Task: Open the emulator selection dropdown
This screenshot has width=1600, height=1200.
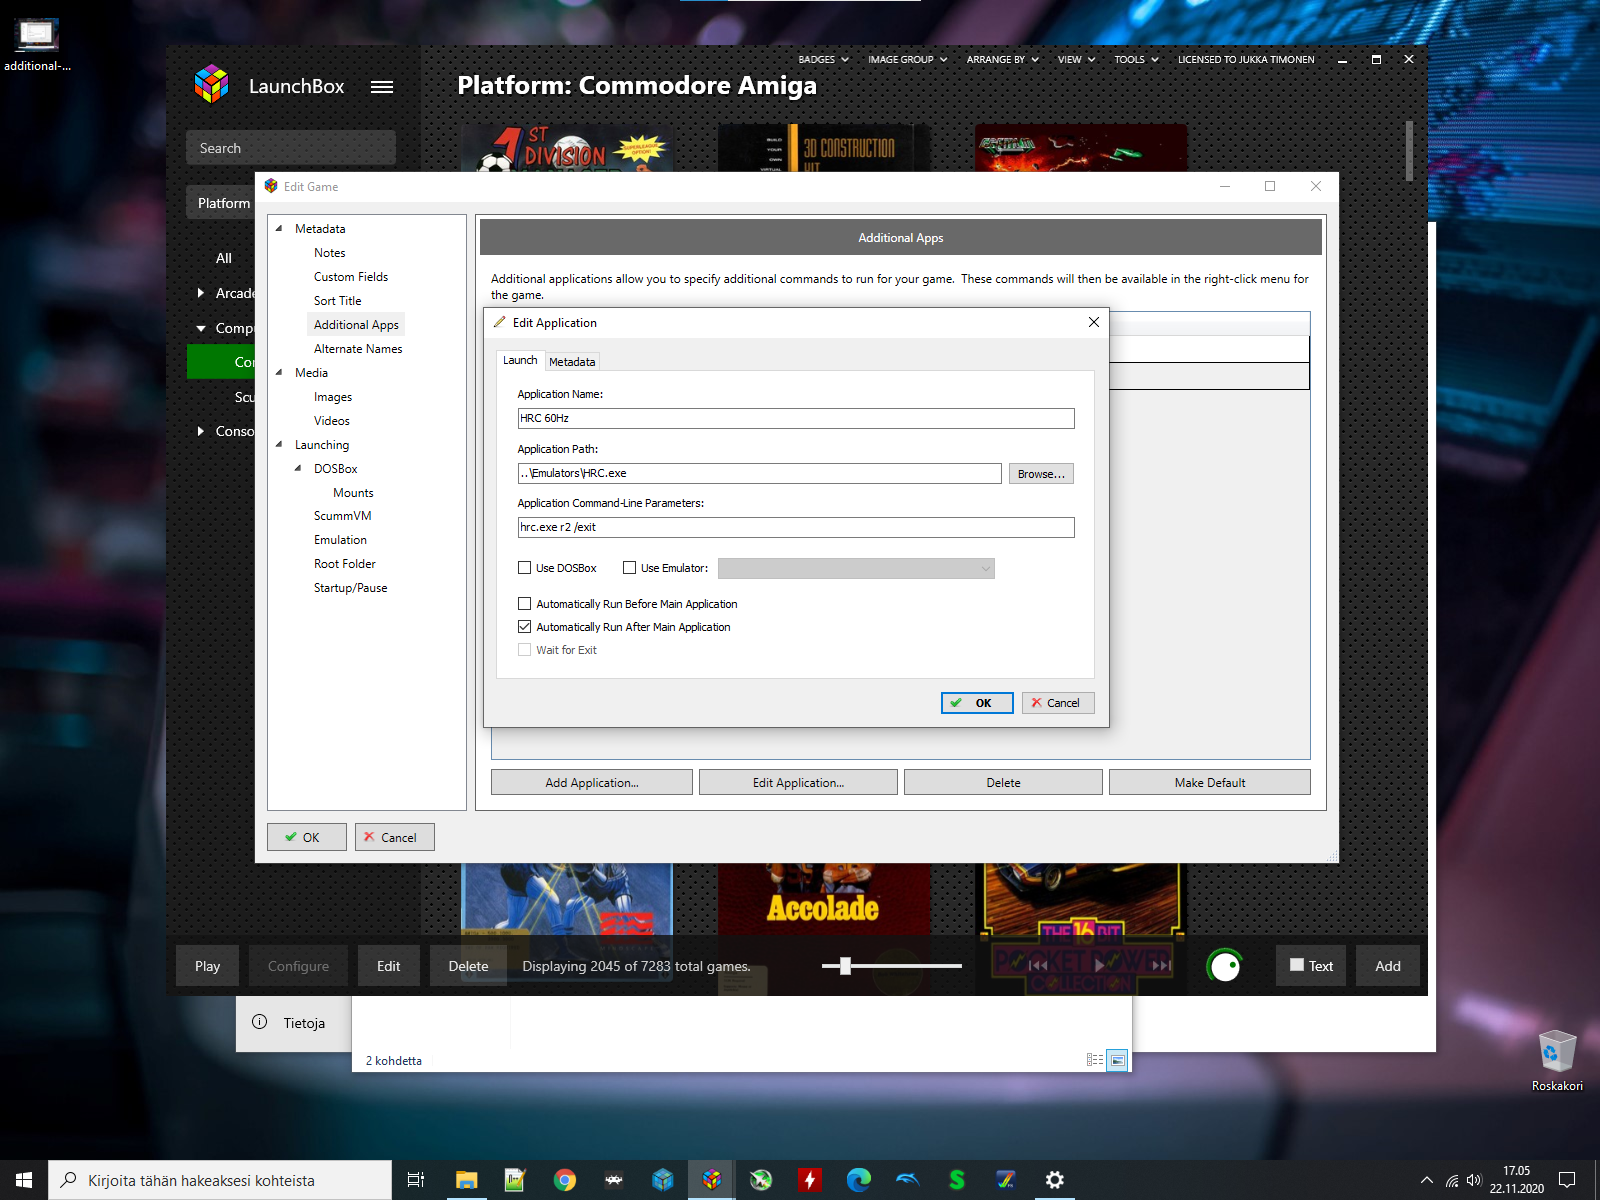Action: click(x=856, y=568)
